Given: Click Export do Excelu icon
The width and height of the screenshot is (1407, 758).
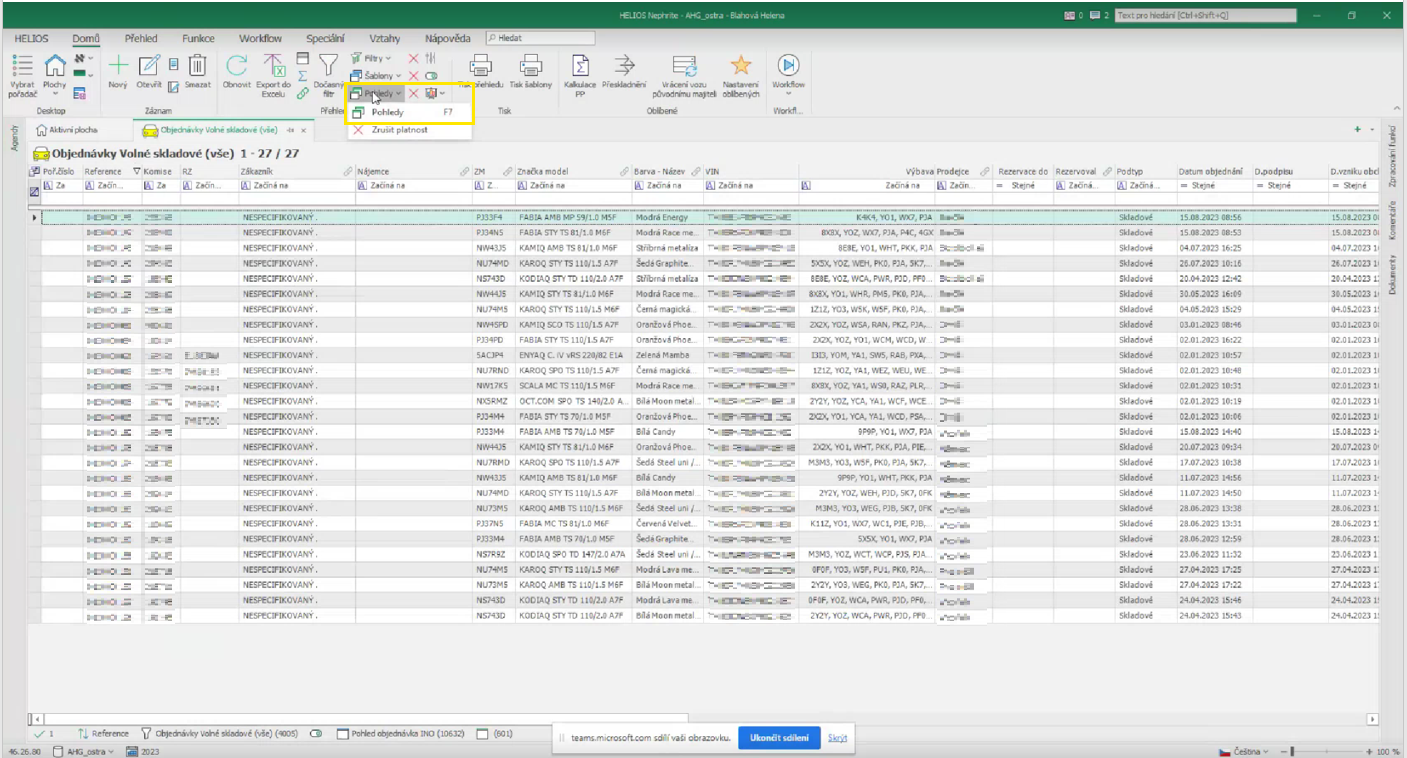Looking at the screenshot, I should [274, 66].
